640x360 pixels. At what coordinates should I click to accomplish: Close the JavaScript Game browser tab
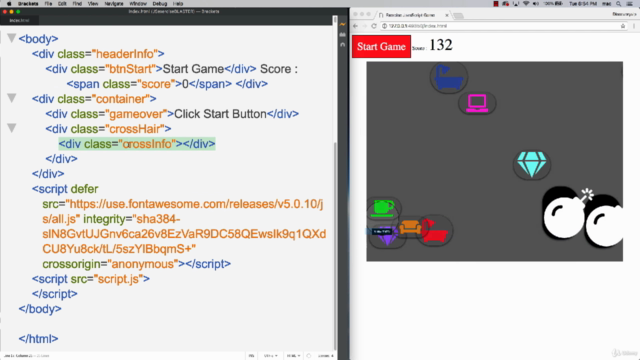pos(447,15)
